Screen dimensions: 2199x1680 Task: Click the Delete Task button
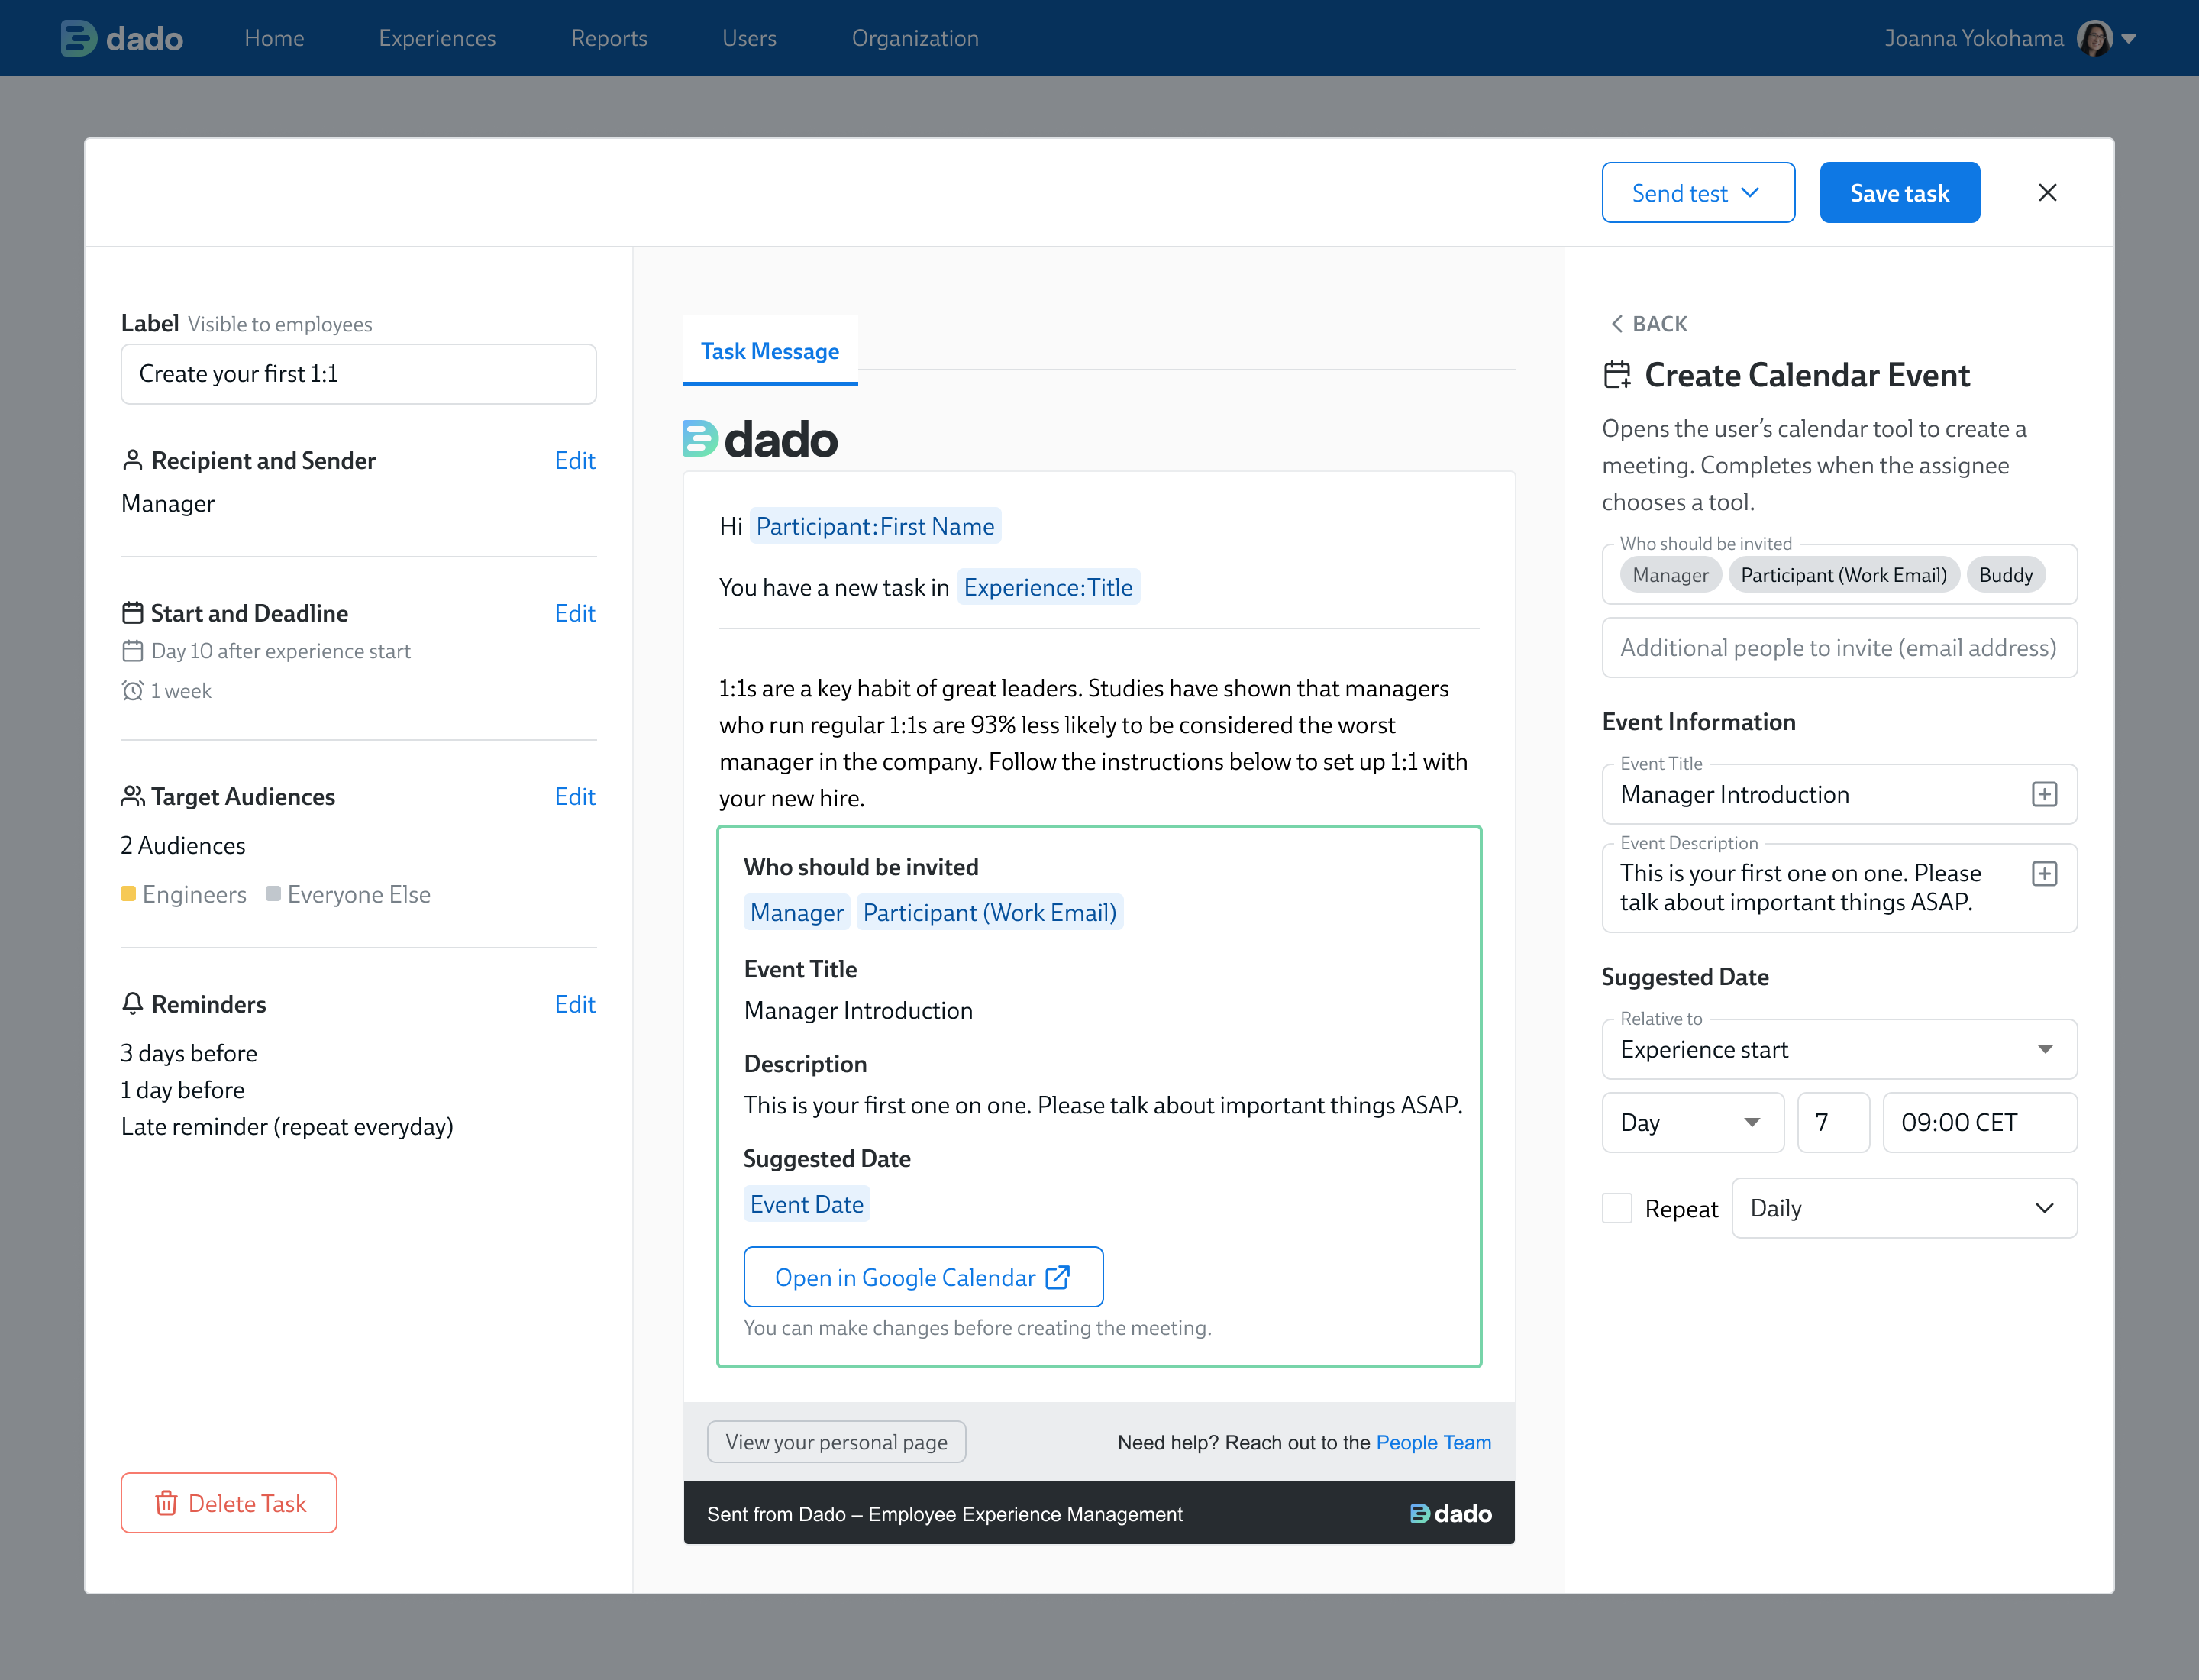pos(229,1503)
